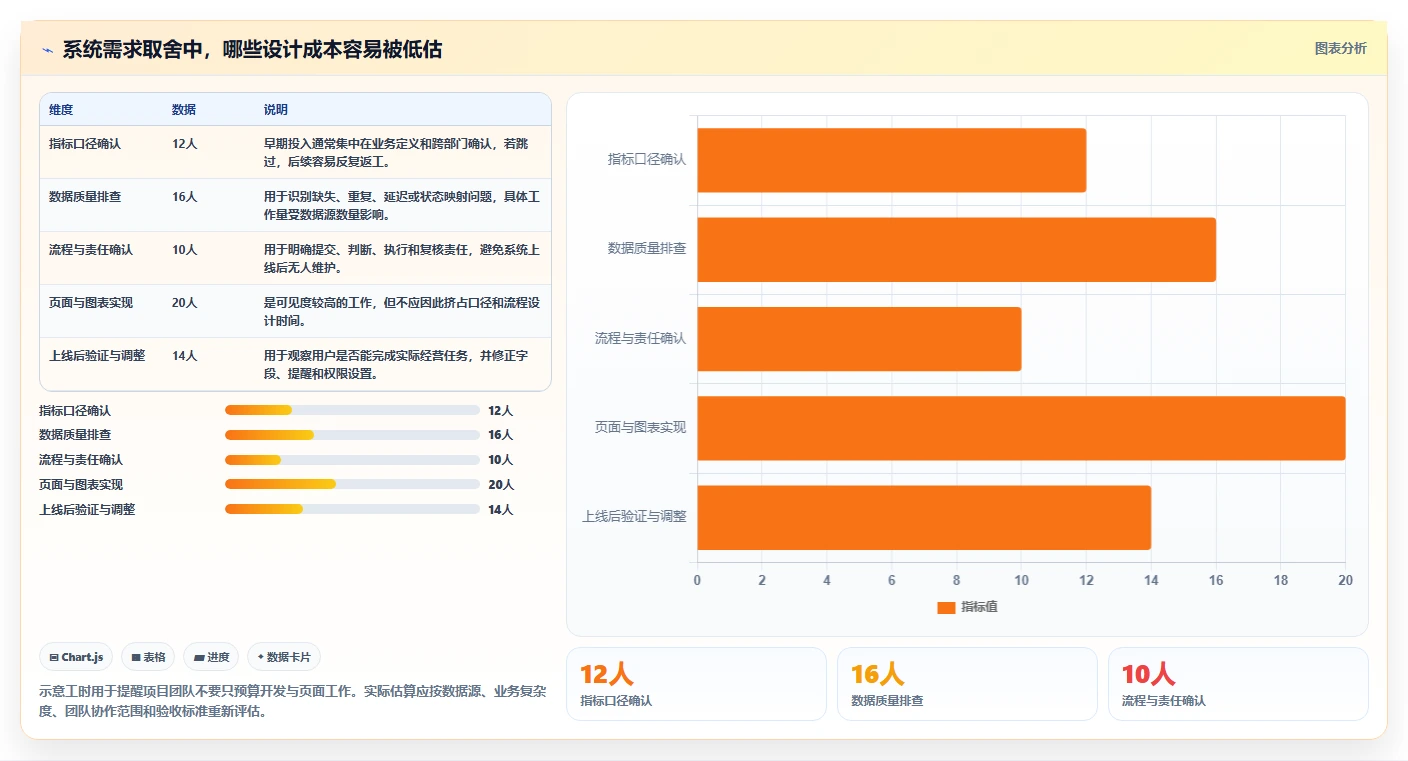Click the page title 系统需求取舍中
1408x761 pixels.
[252, 50]
